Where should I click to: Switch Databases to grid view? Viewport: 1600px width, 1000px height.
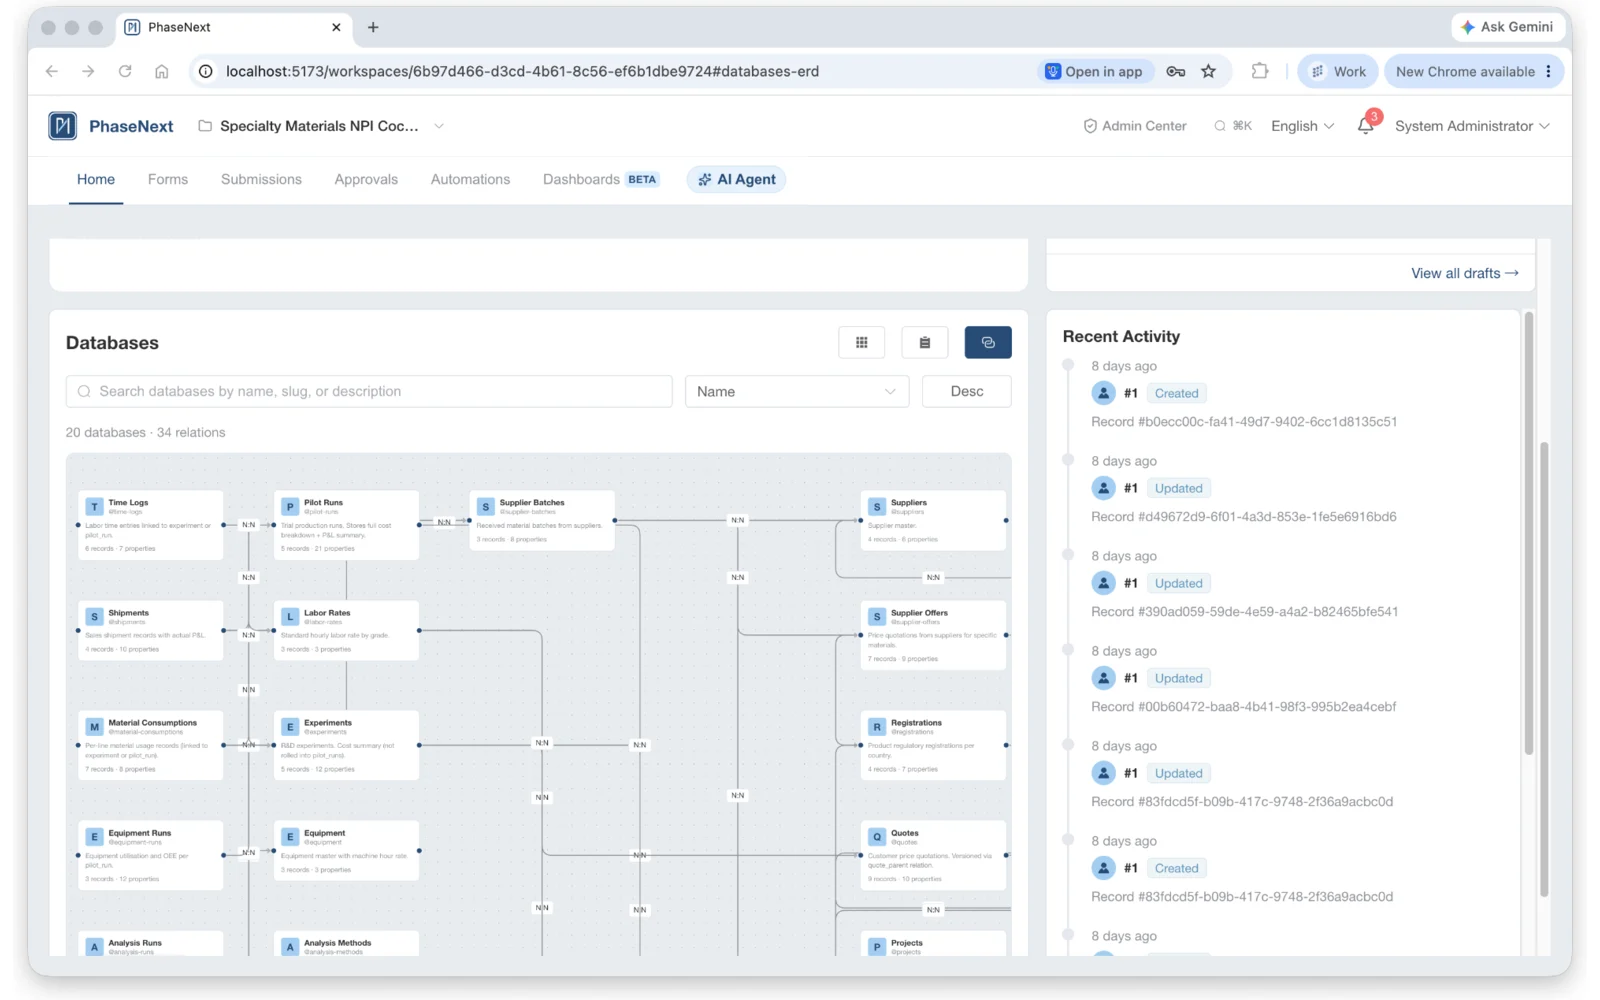[x=861, y=342]
